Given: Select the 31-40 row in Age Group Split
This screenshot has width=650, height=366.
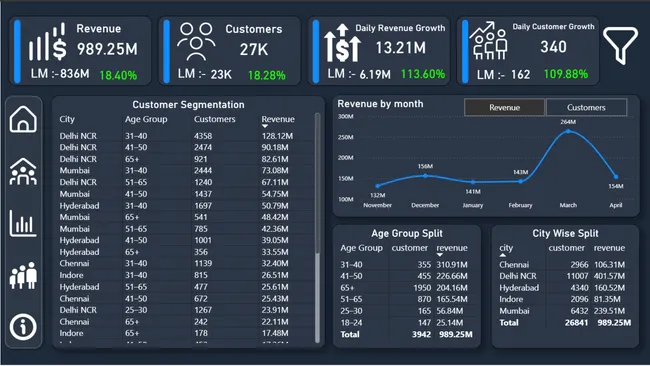Looking at the screenshot, I should pos(406,264).
